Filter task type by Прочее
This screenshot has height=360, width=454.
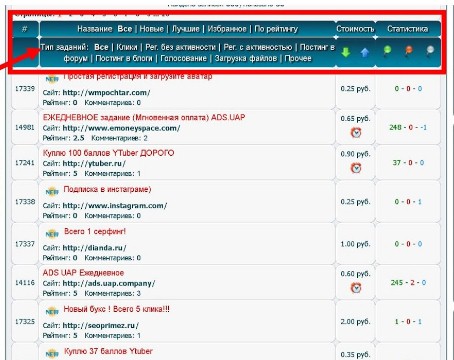pos(298,58)
